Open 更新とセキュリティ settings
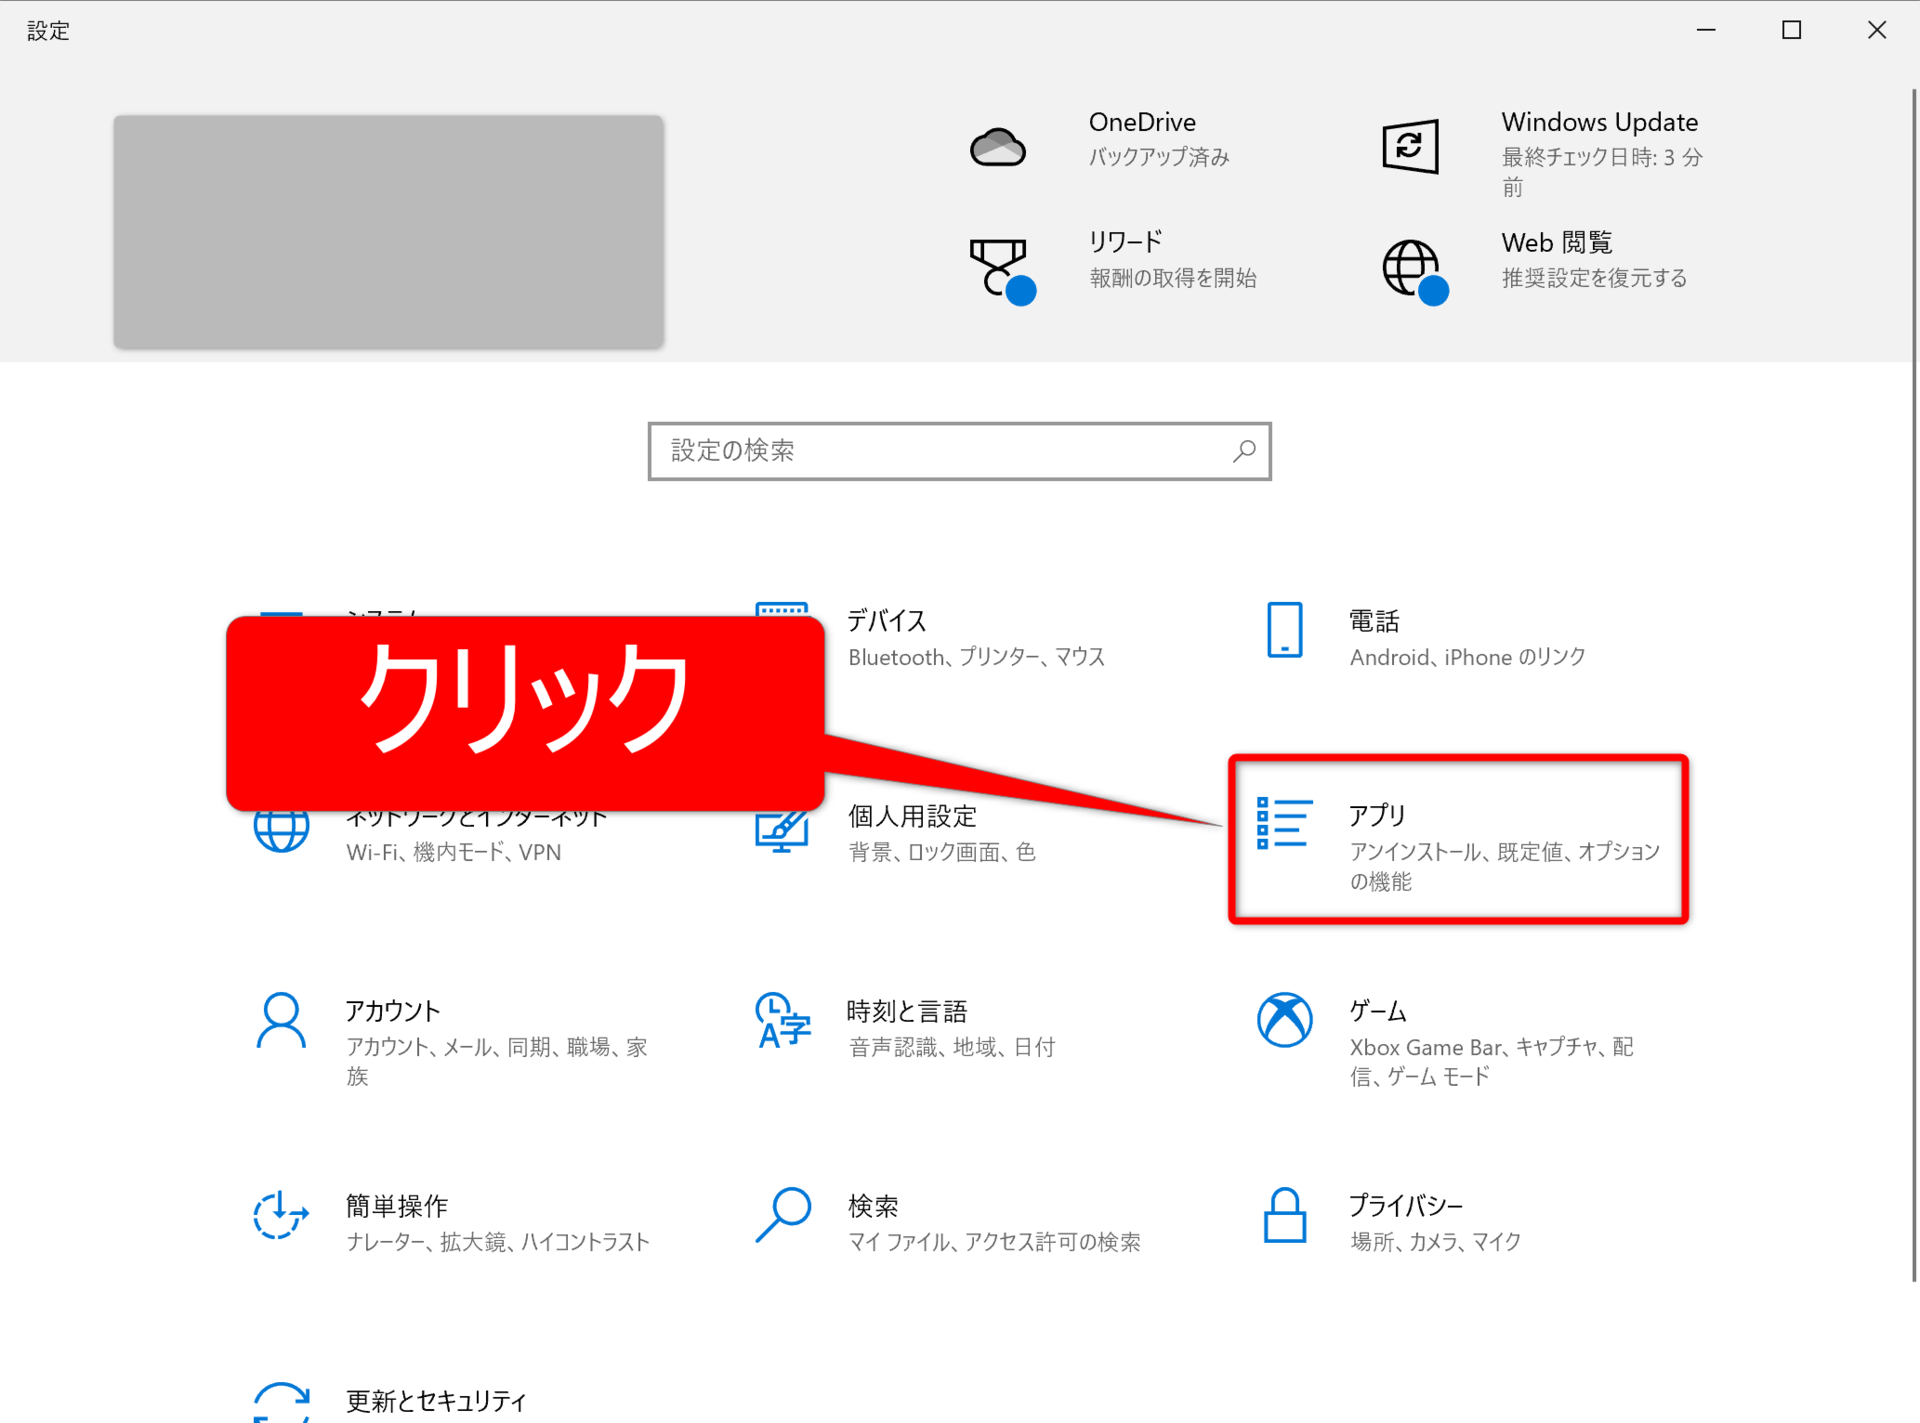The image size is (1920, 1423). pyautogui.click(x=435, y=1400)
